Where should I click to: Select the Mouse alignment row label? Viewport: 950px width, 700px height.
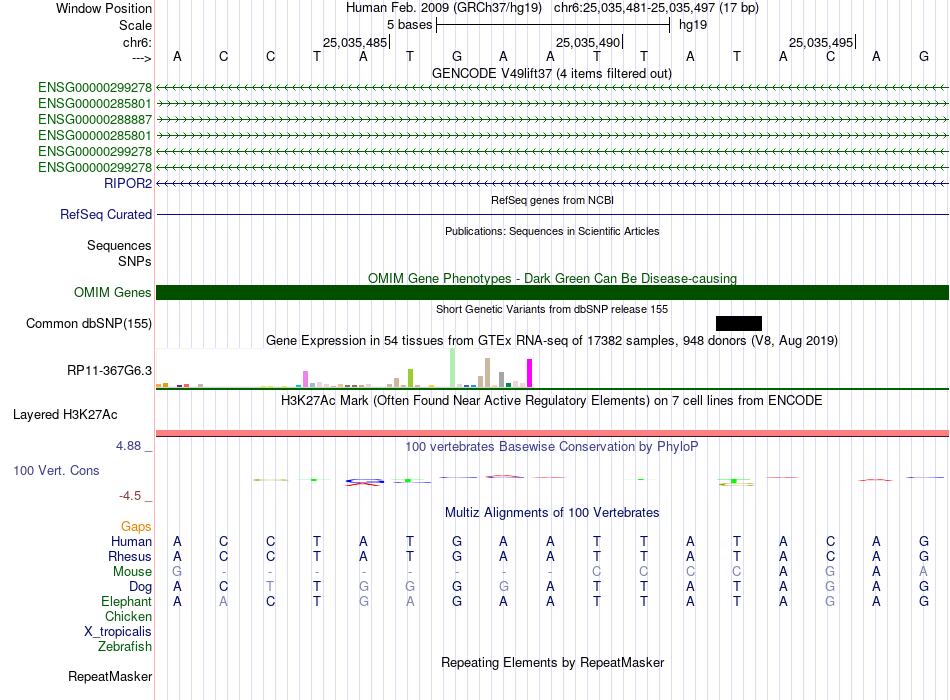point(132,572)
